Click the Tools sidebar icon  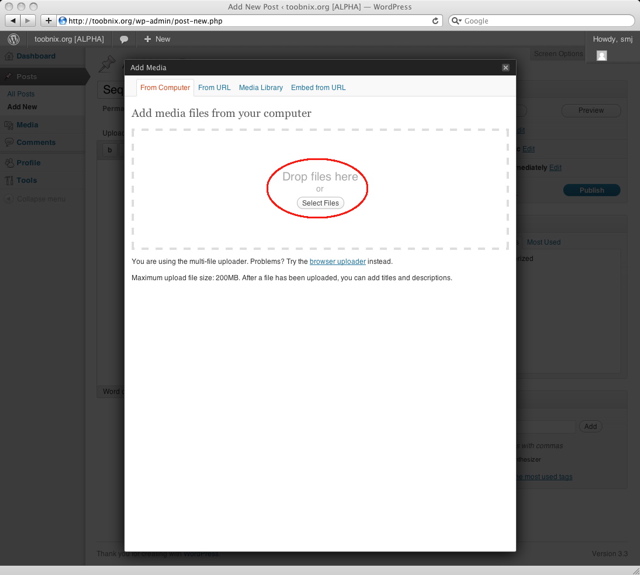click(x=9, y=180)
